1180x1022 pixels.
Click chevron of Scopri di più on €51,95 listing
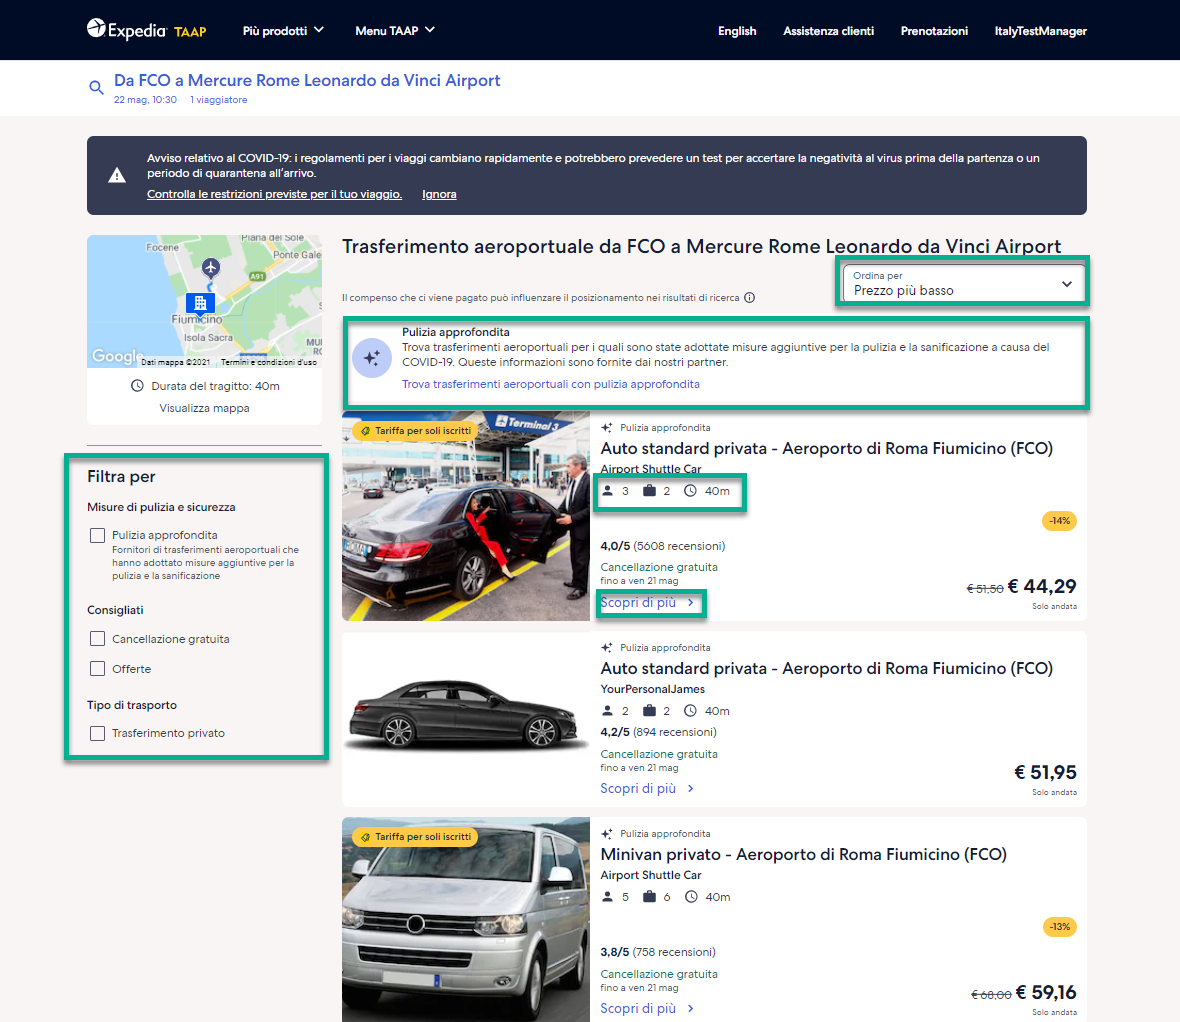(690, 789)
